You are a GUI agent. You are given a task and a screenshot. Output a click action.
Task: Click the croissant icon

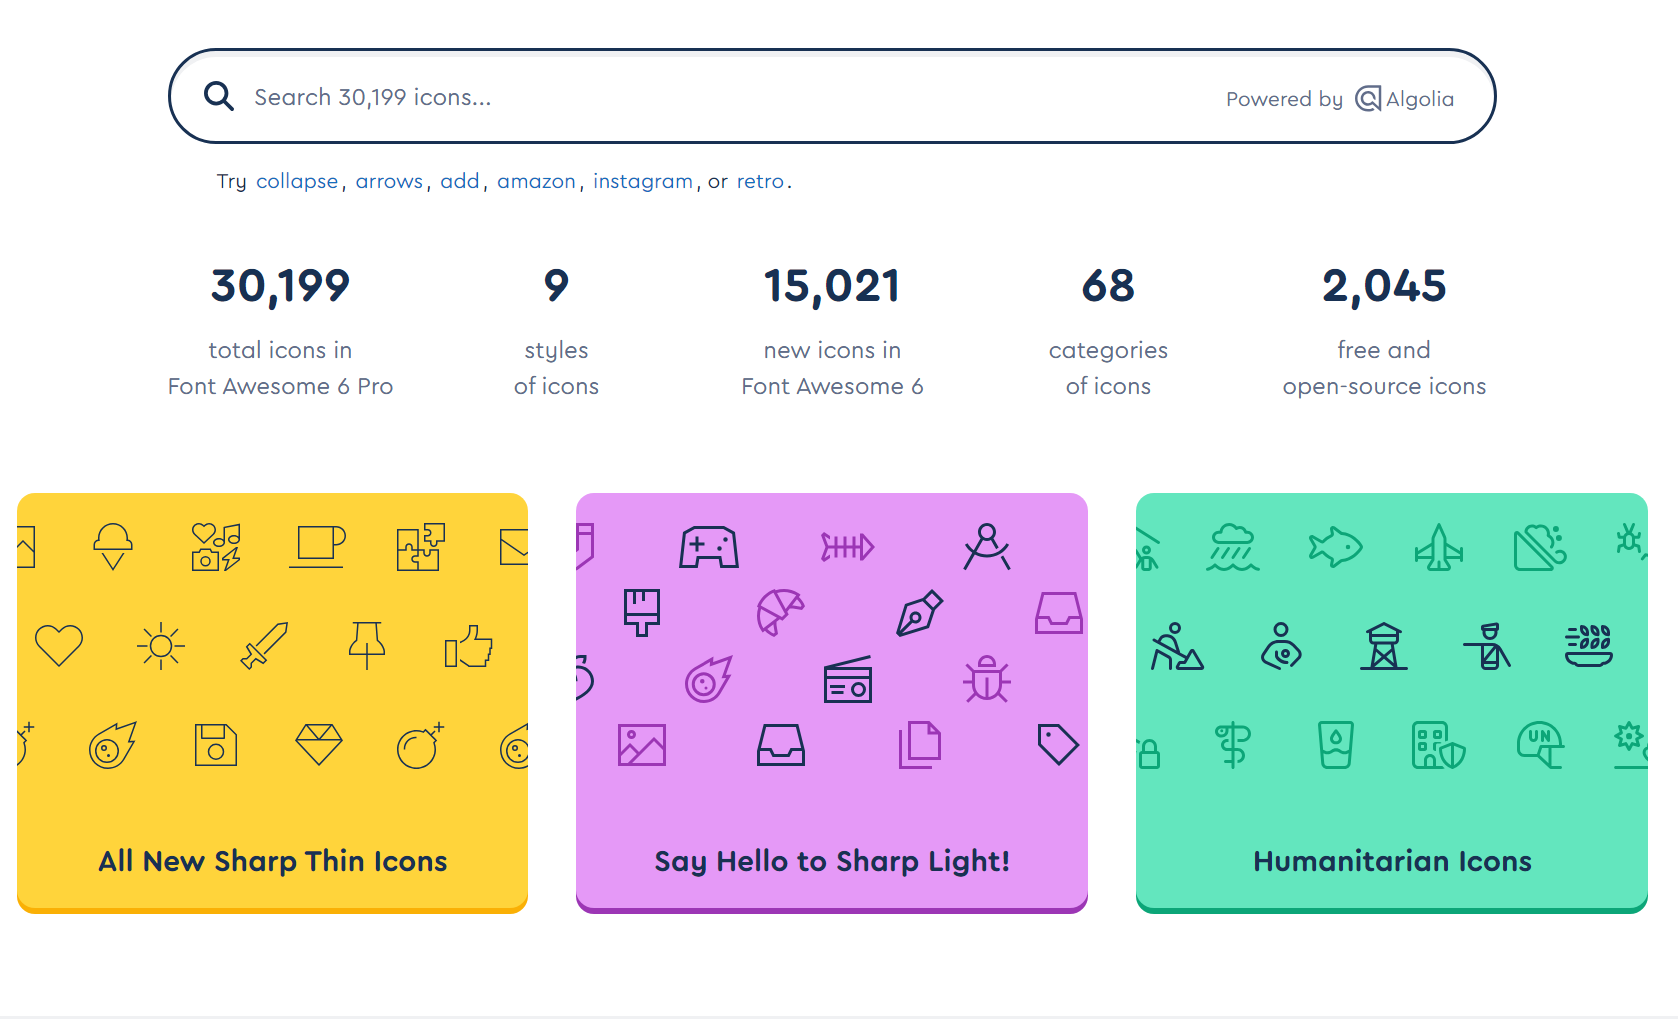click(781, 612)
